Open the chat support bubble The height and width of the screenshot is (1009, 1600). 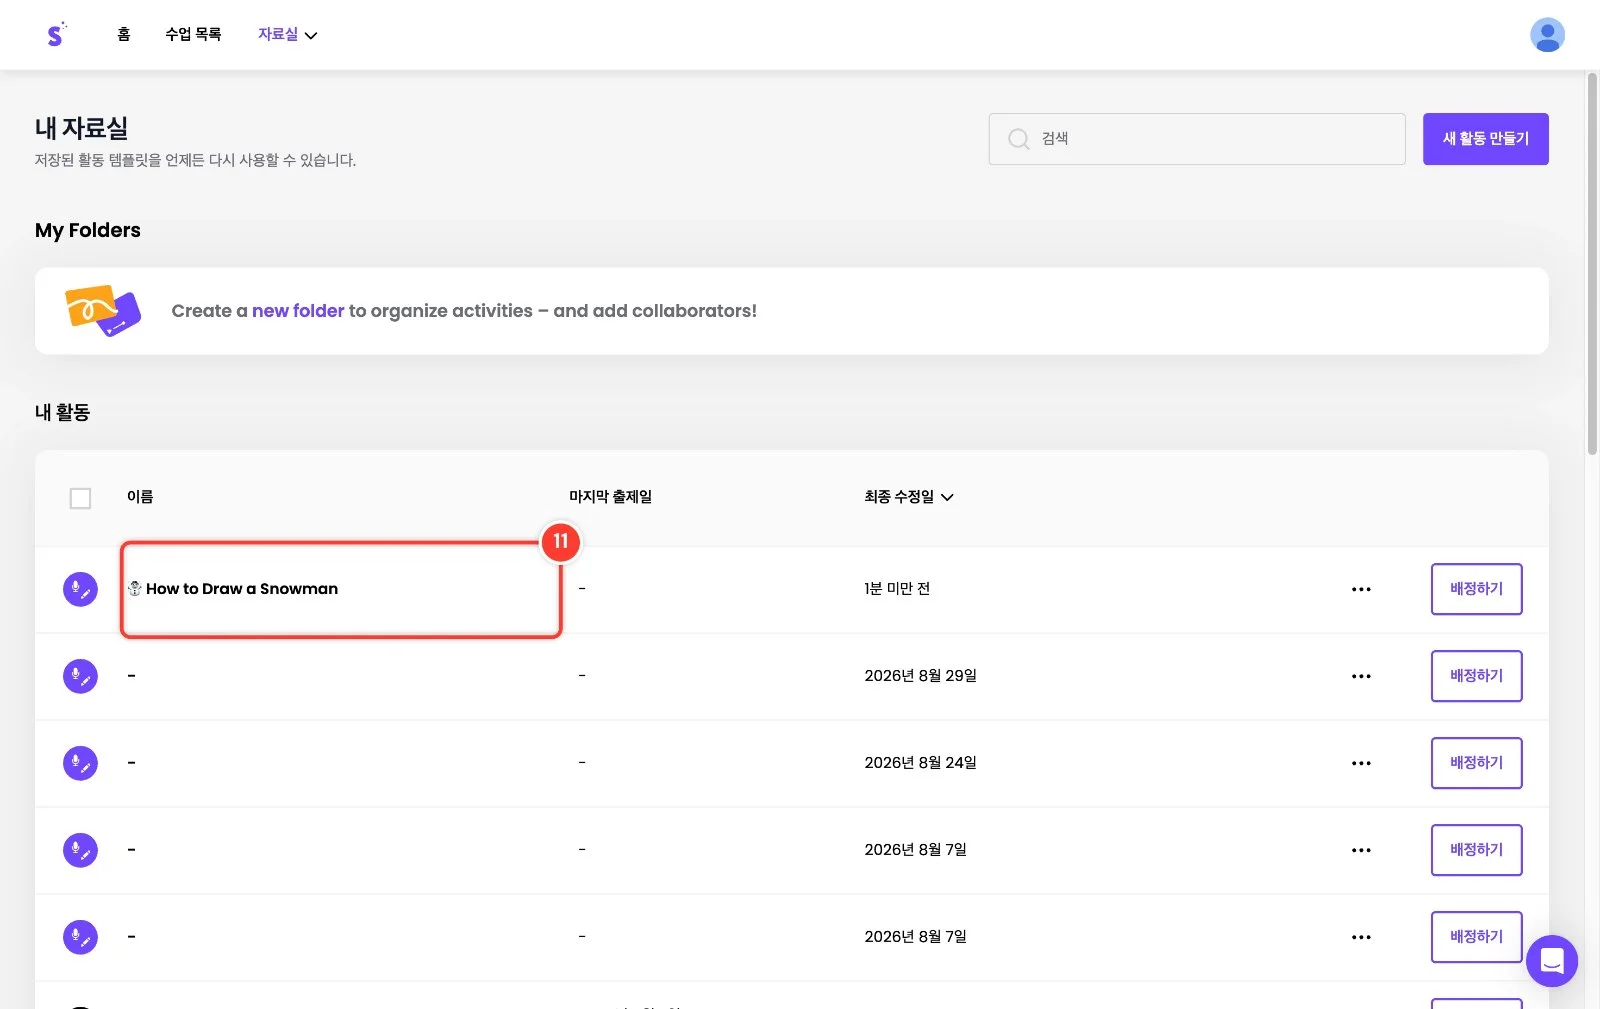(1552, 961)
